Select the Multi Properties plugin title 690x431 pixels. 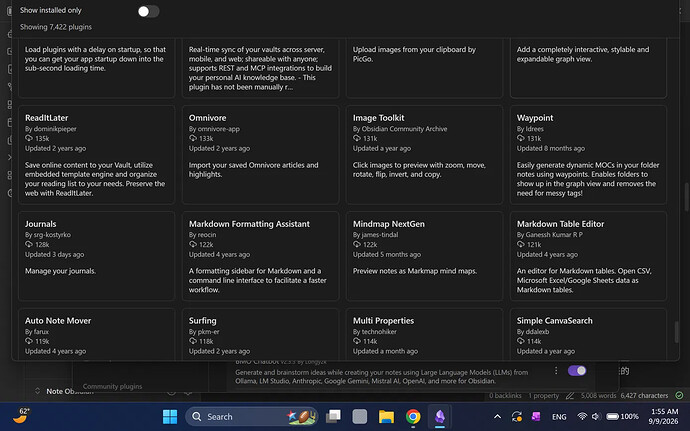tap(383, 320)
